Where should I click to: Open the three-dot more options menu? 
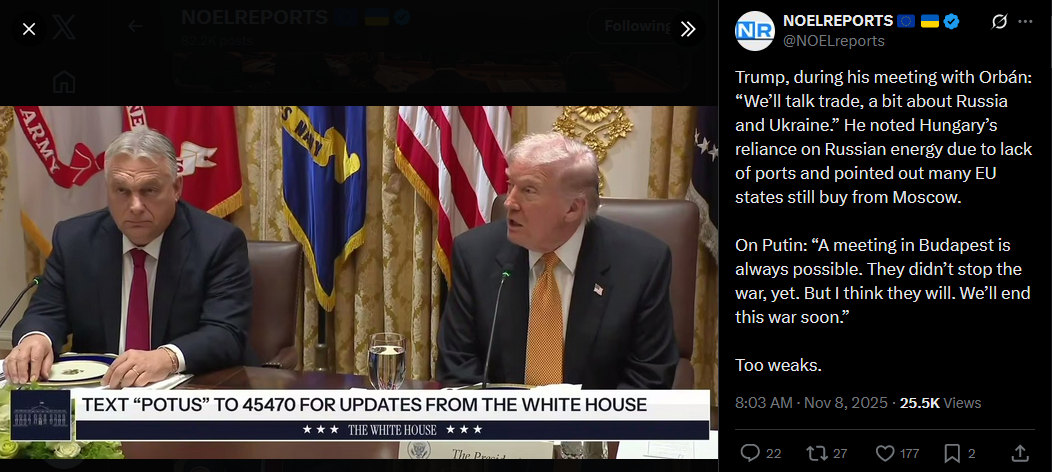[x=1025, y=21]
